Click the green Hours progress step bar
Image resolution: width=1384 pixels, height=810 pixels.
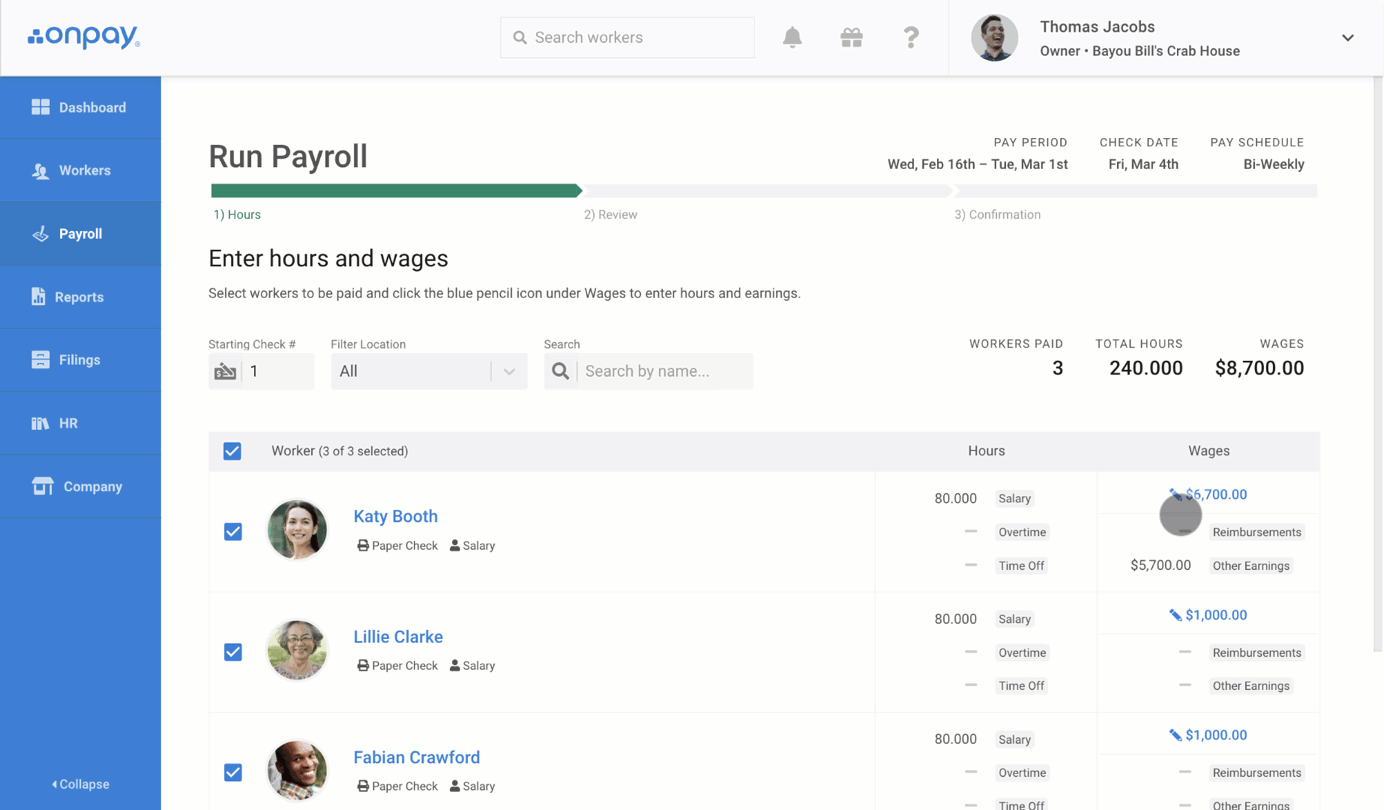[x=395, y=190]
